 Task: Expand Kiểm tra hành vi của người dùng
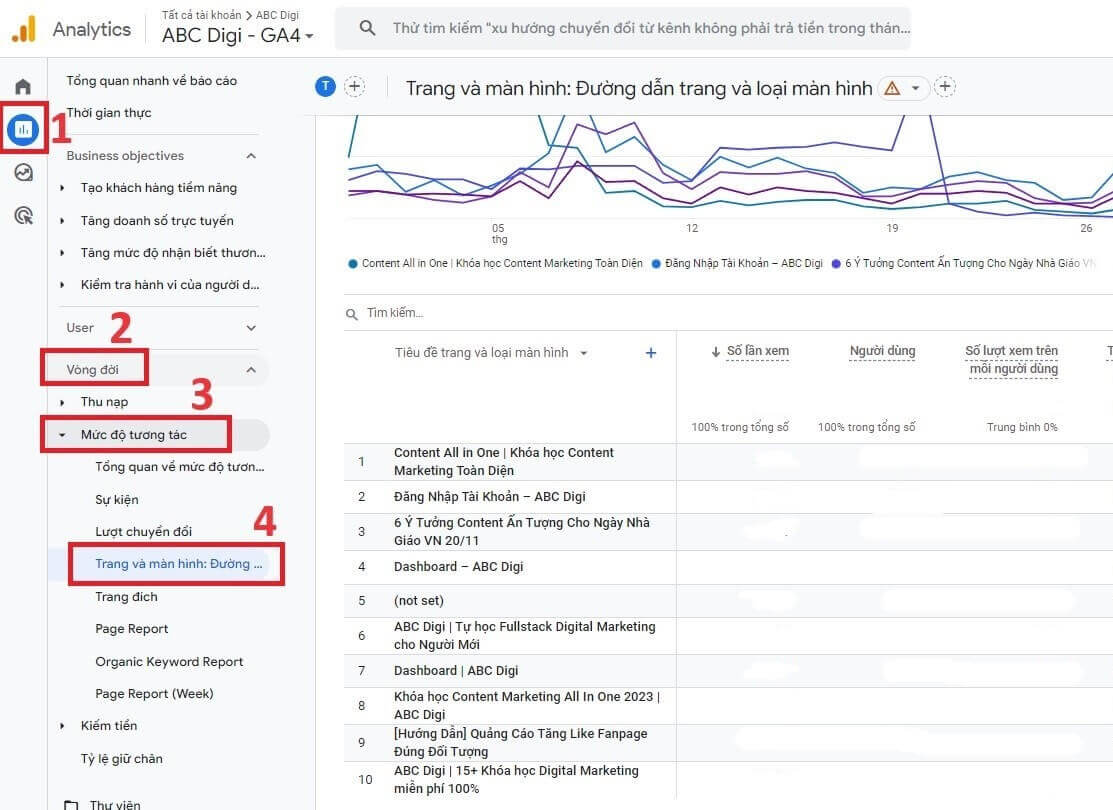[62, 285]
